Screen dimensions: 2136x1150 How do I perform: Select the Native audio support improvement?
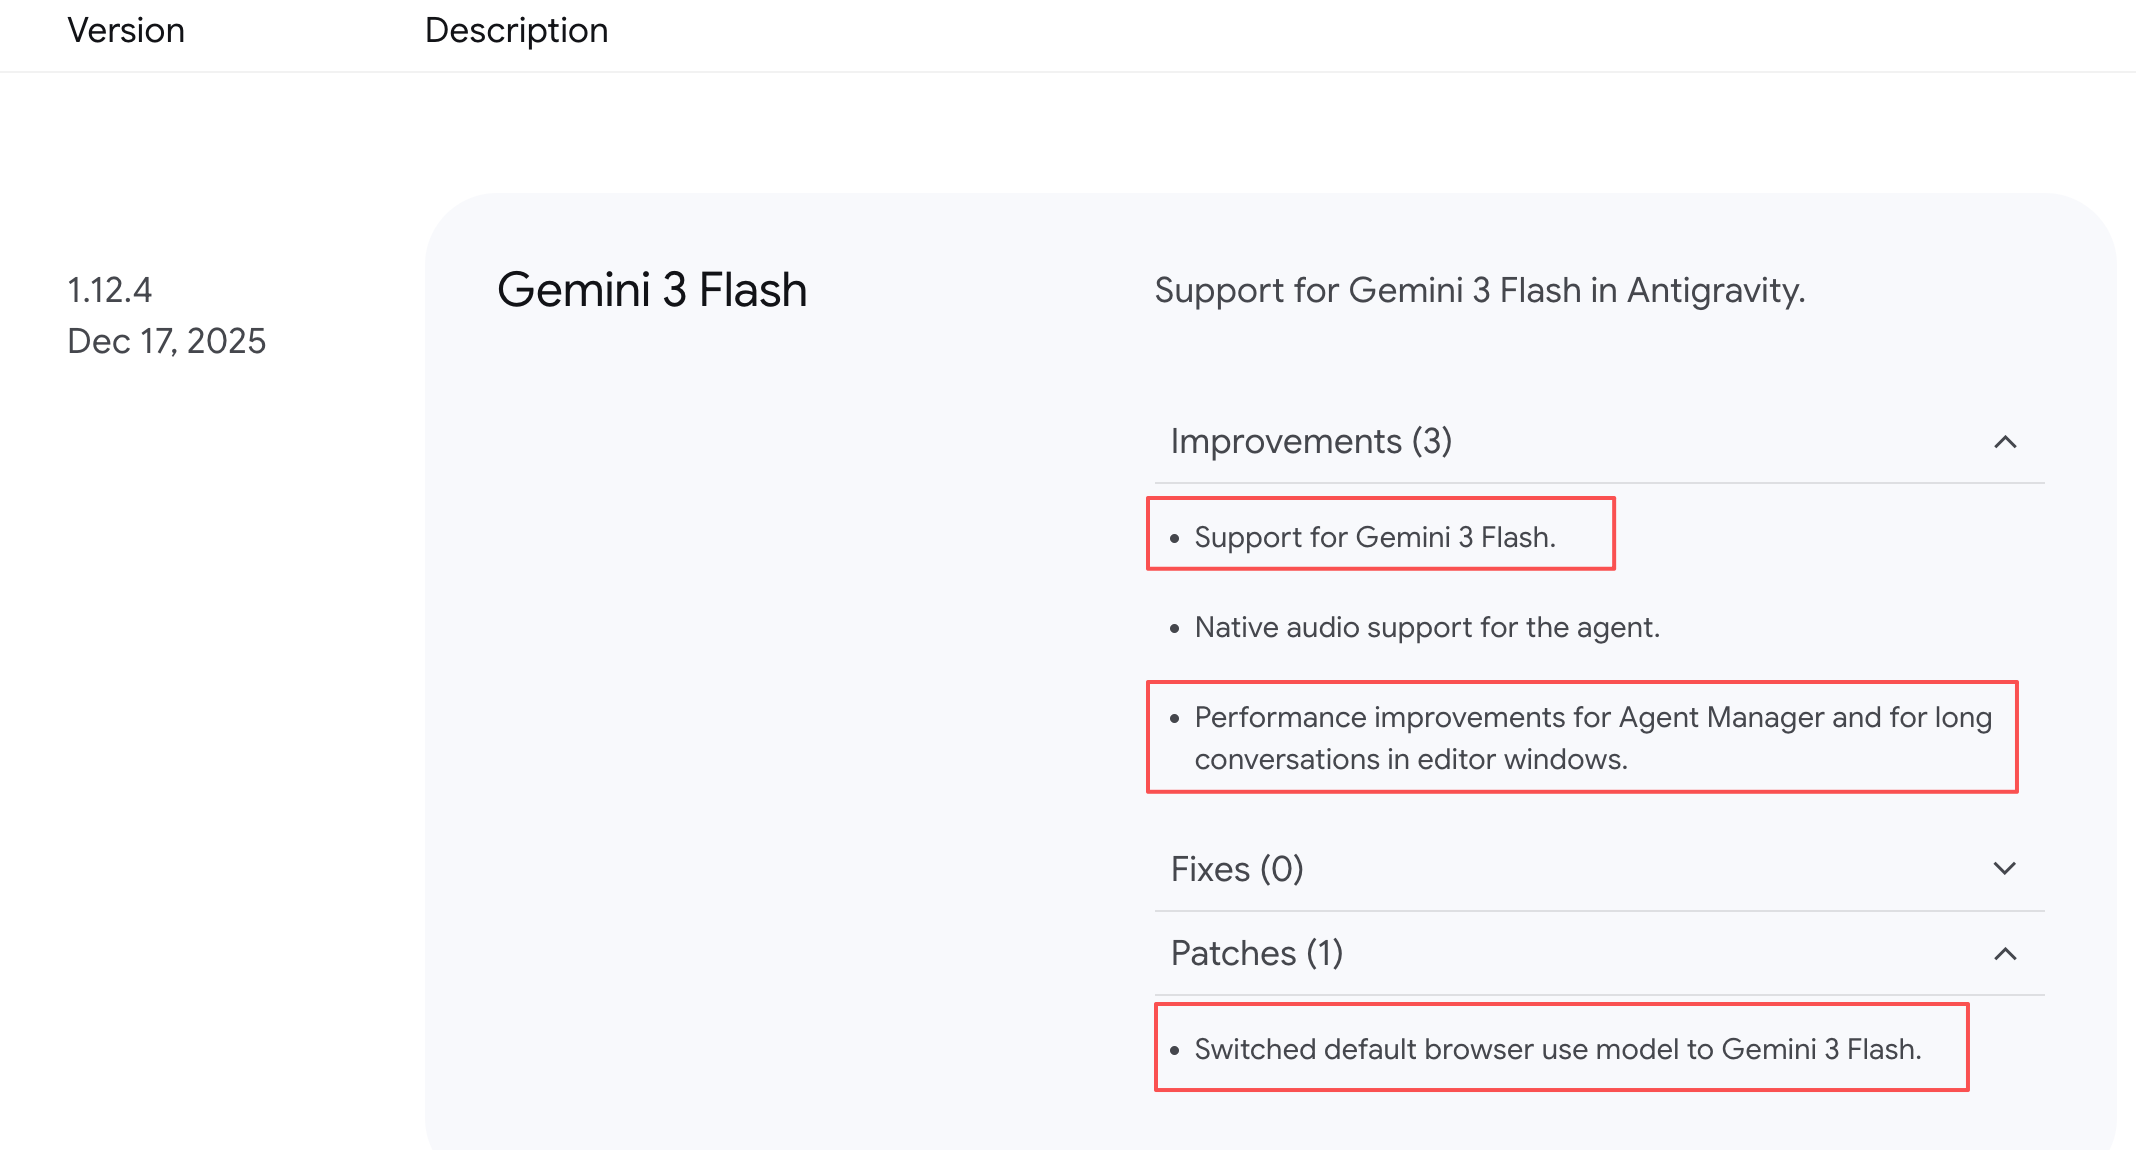tap(1427, 627)
